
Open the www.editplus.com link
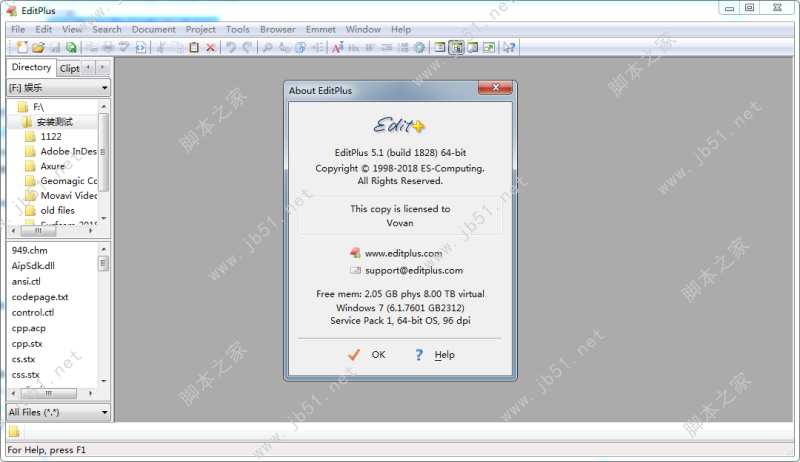pos(403,253)
